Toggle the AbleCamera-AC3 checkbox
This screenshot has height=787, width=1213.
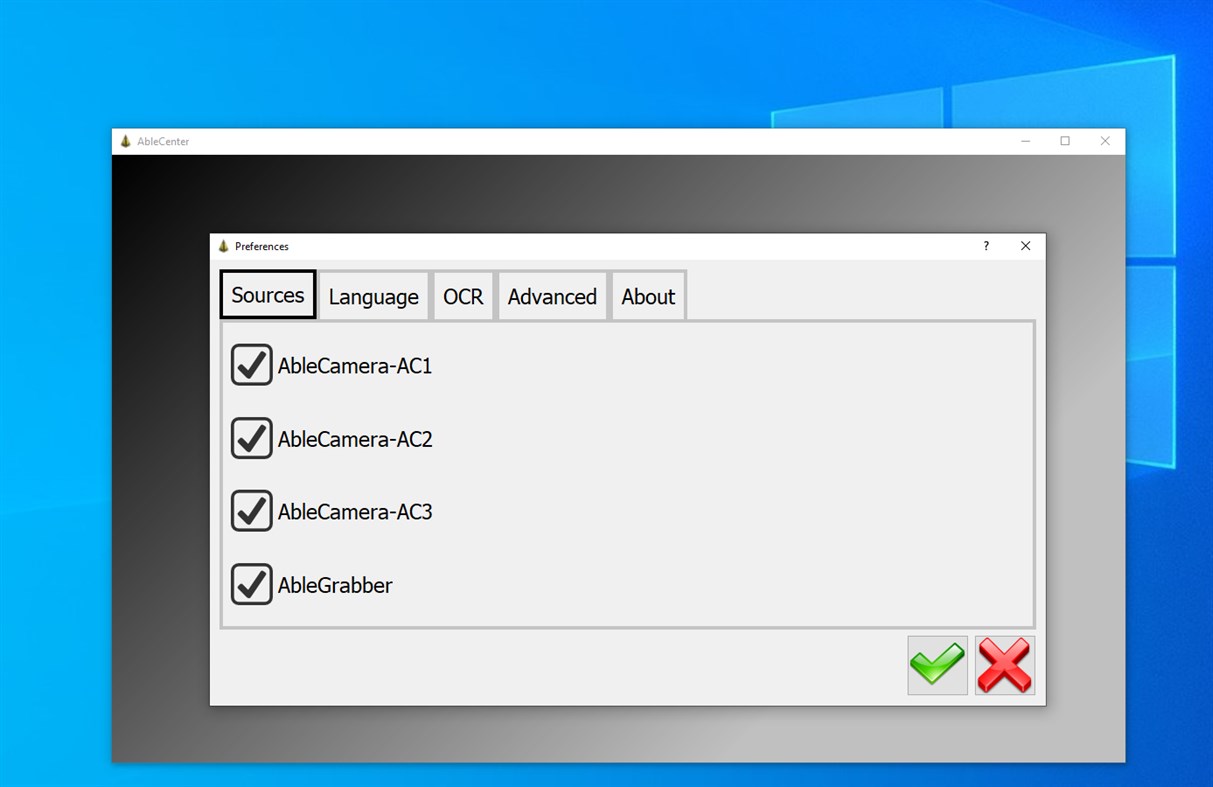[x=251, y=511]
